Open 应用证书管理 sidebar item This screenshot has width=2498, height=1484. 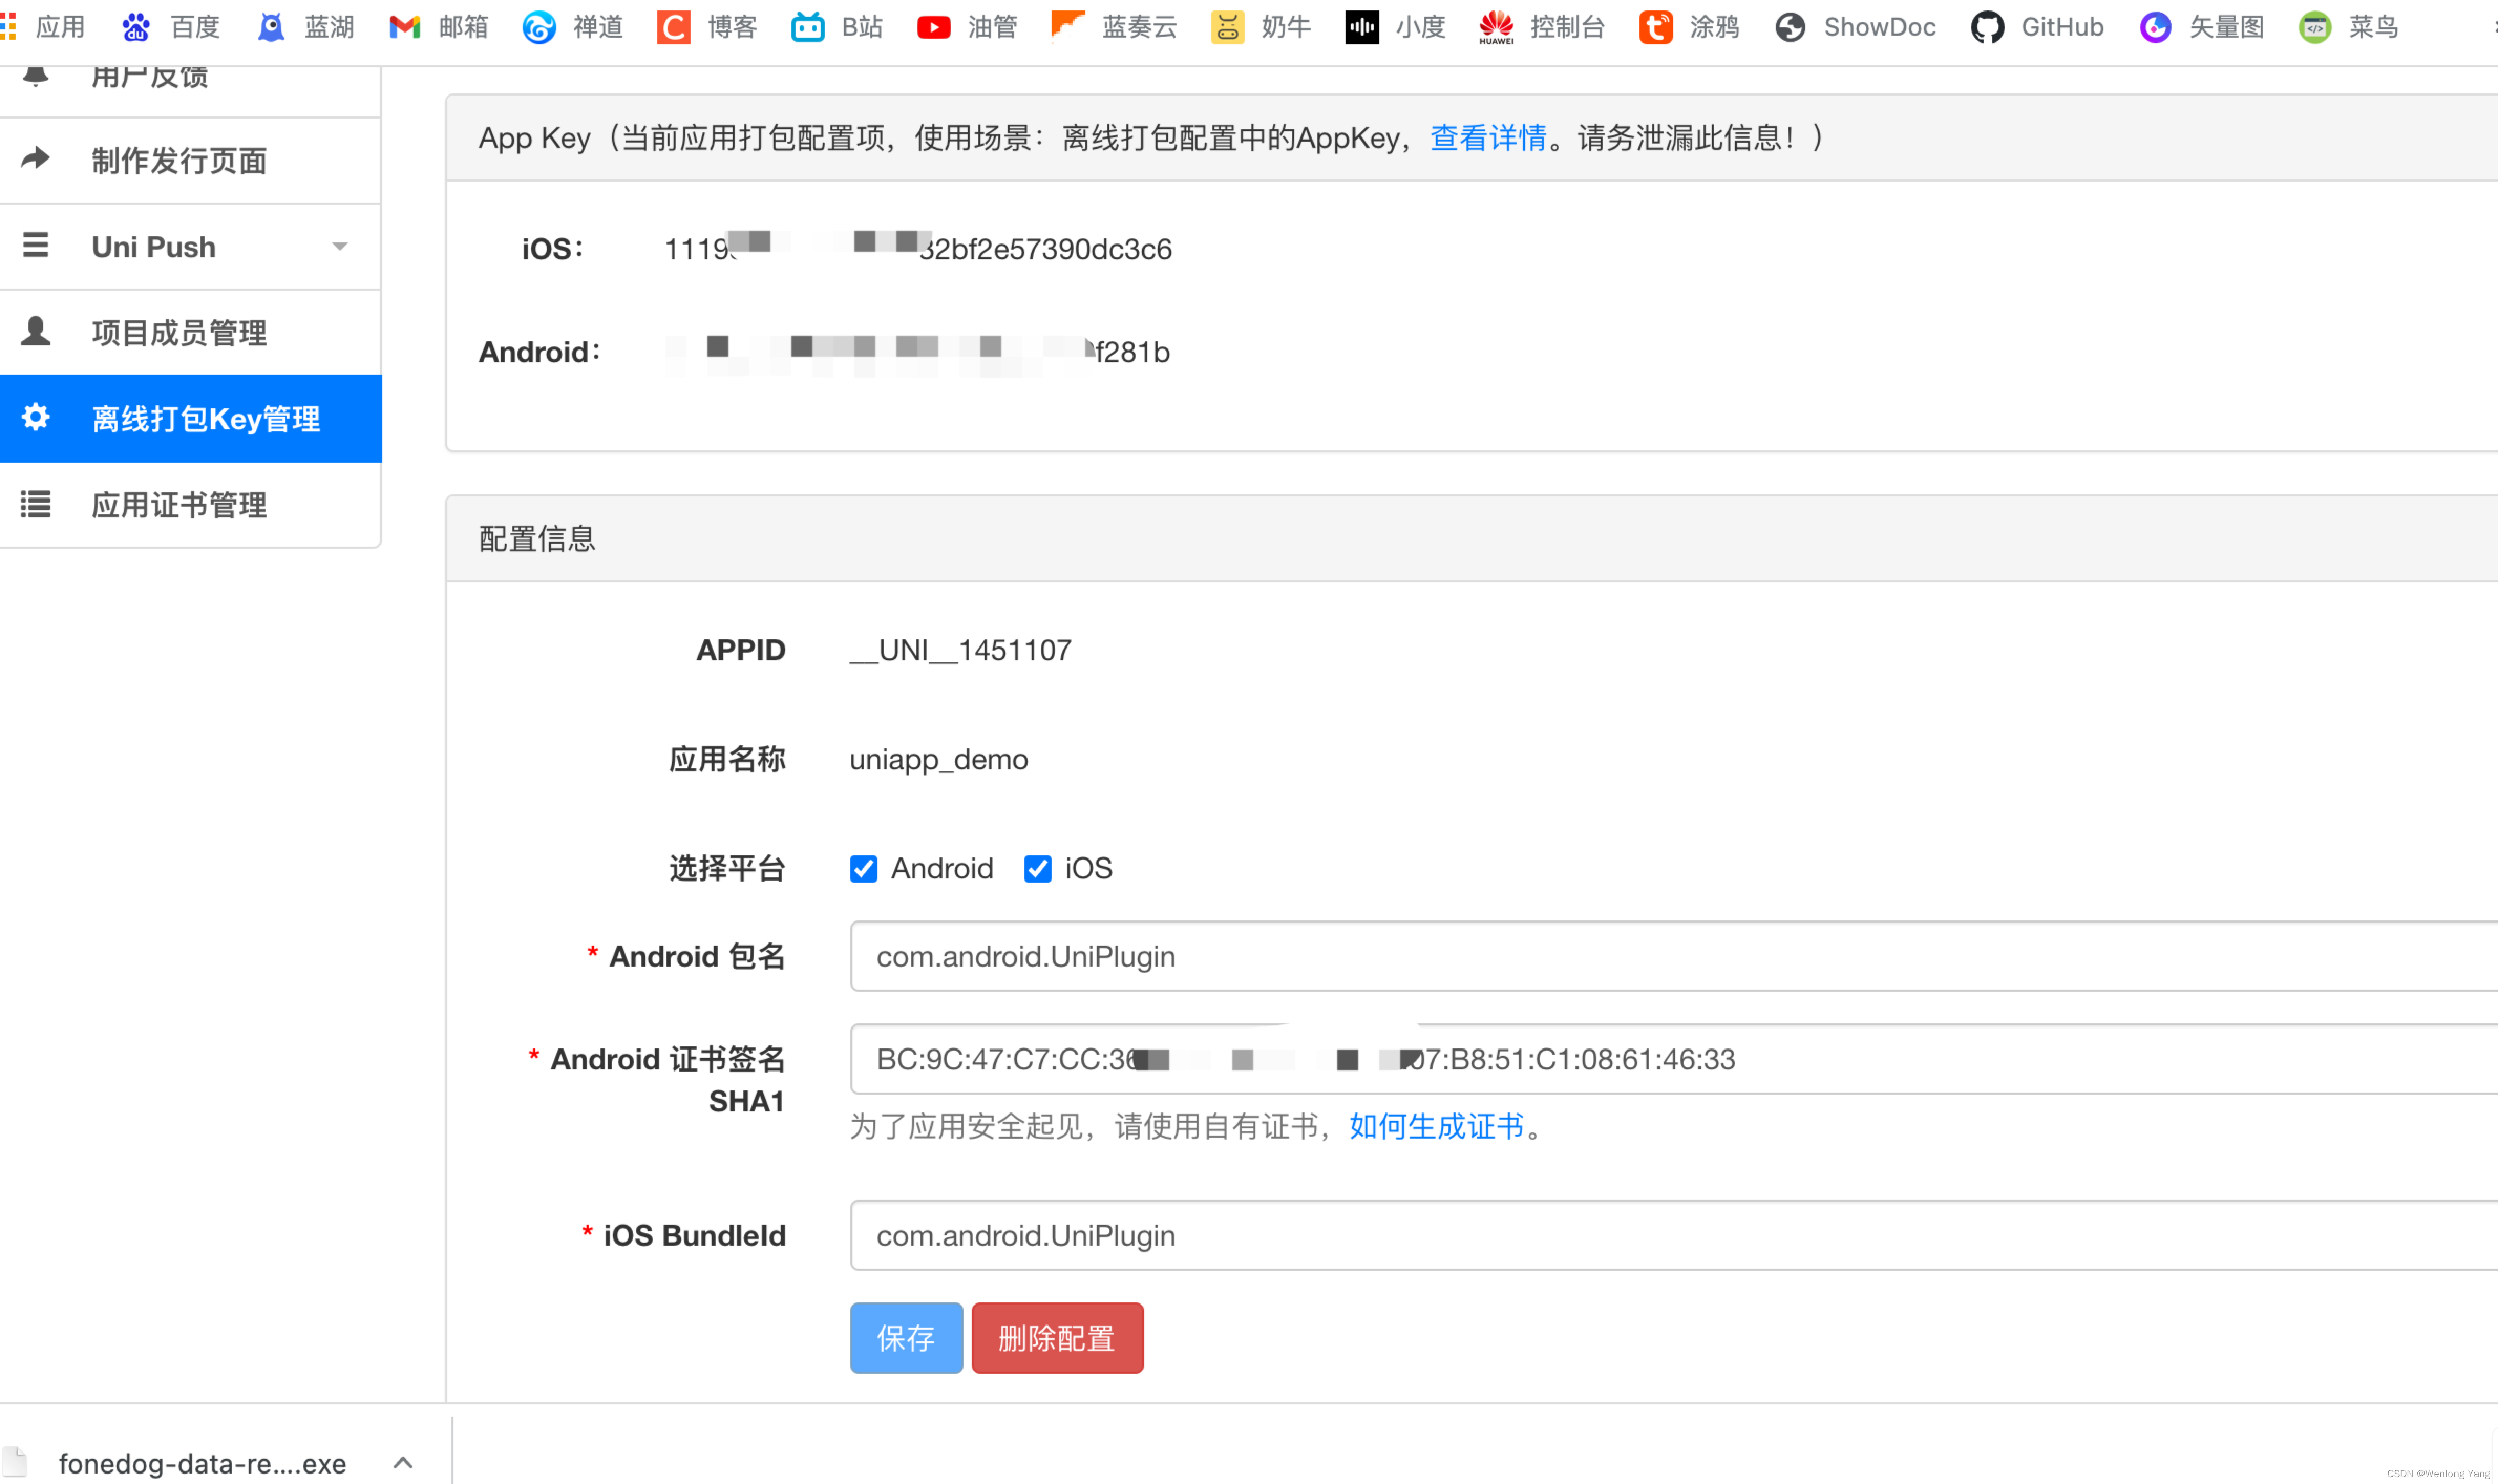[179, 504]
